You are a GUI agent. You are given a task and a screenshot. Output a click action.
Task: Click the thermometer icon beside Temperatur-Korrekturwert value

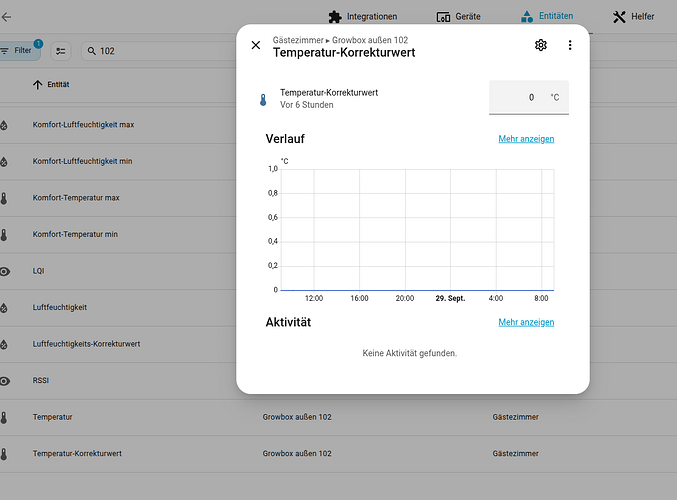click(263, 100)
